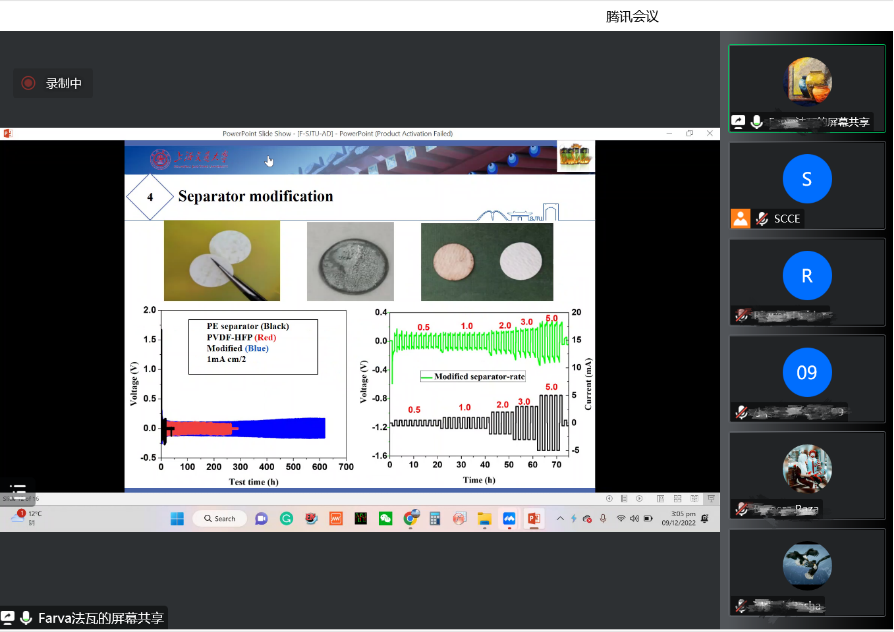Viewport: 894px width, 632px height.
Task: Switch to PowerPoint in the taskbar
Action: coord(533,518)
